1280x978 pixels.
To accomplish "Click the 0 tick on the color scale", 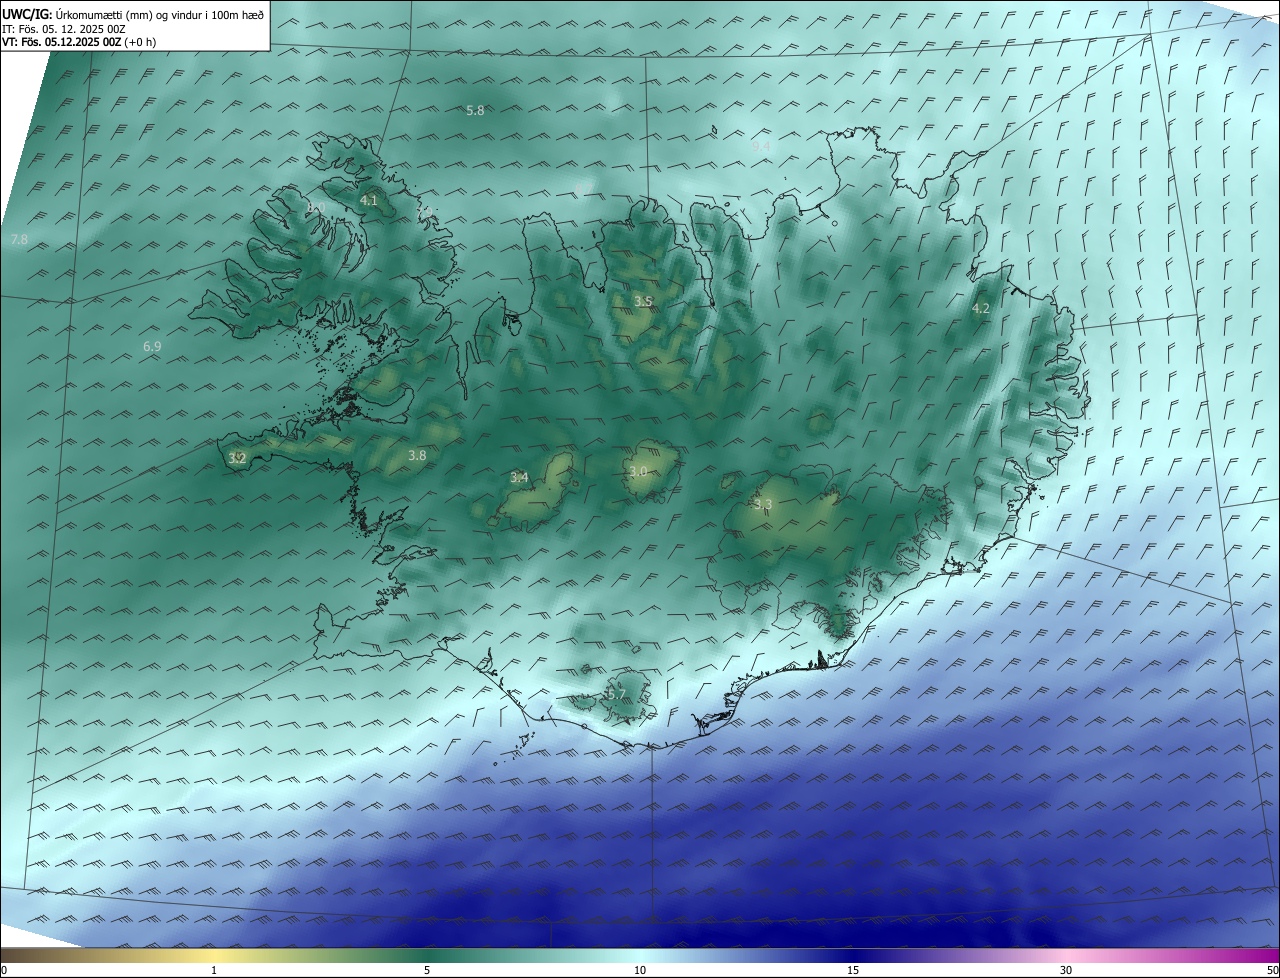I will 4,970.
